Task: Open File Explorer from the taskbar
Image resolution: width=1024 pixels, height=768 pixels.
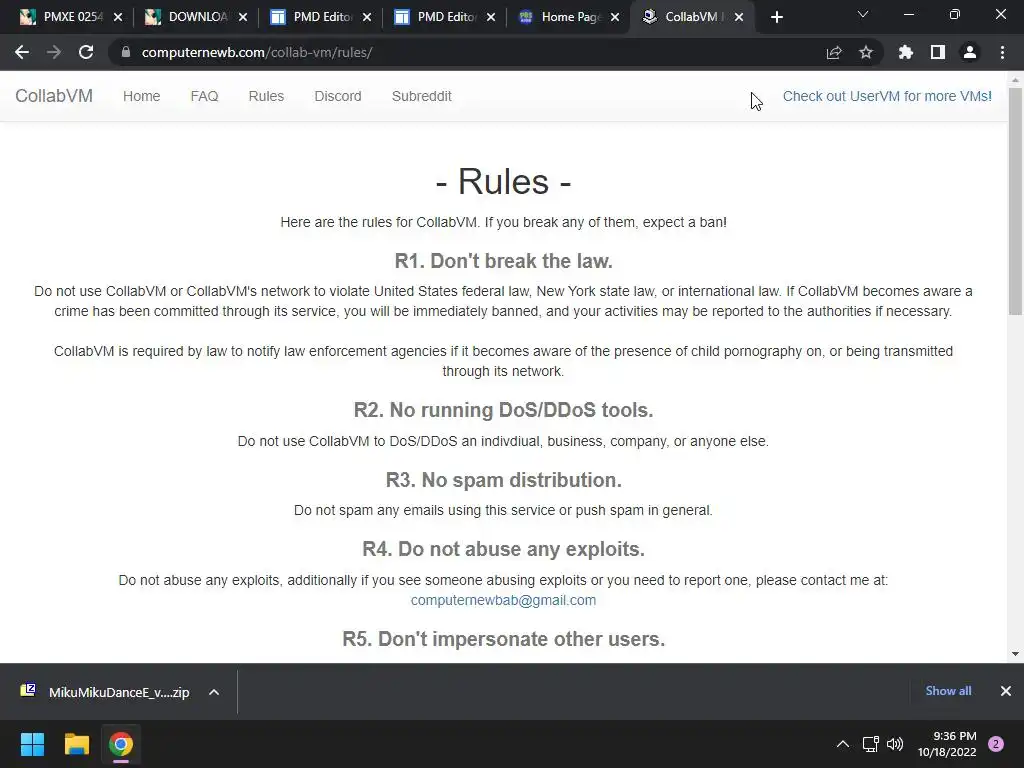Action: (76, 744)
